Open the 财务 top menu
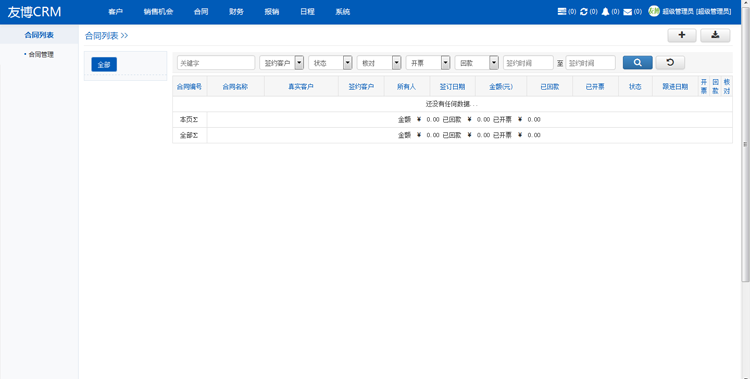The image size is (750, 379). (236, 11)
